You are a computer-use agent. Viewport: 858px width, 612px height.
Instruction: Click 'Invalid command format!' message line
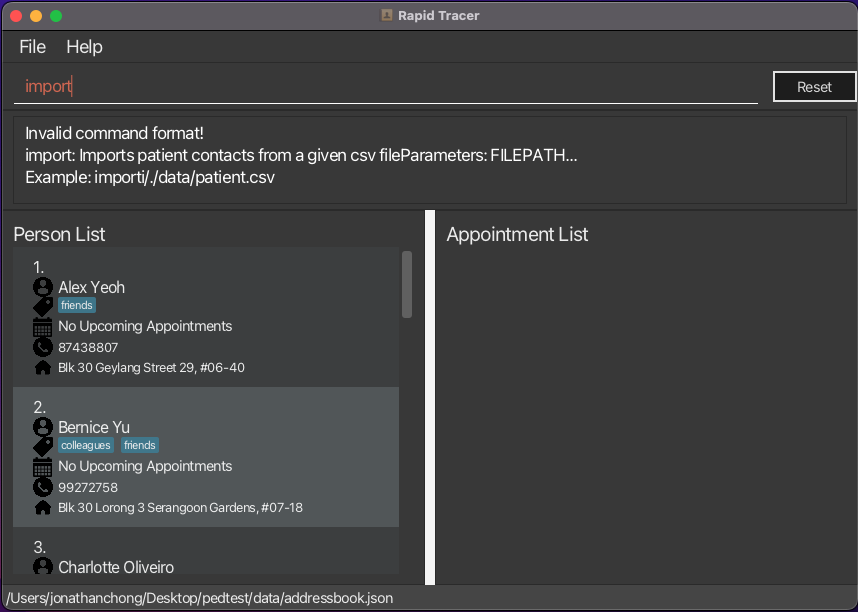114,133
